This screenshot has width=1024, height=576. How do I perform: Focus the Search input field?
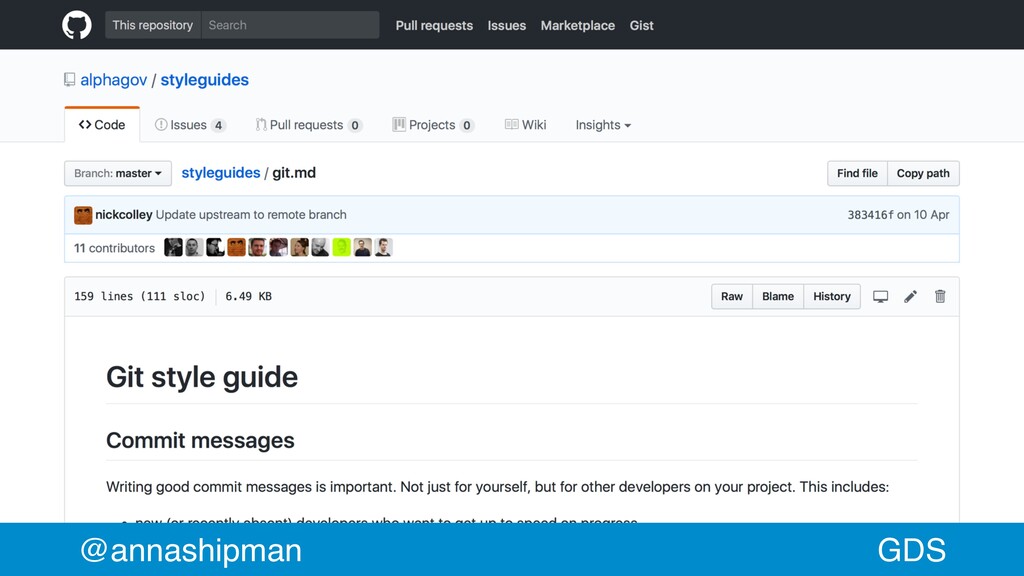tap(290, 25)
